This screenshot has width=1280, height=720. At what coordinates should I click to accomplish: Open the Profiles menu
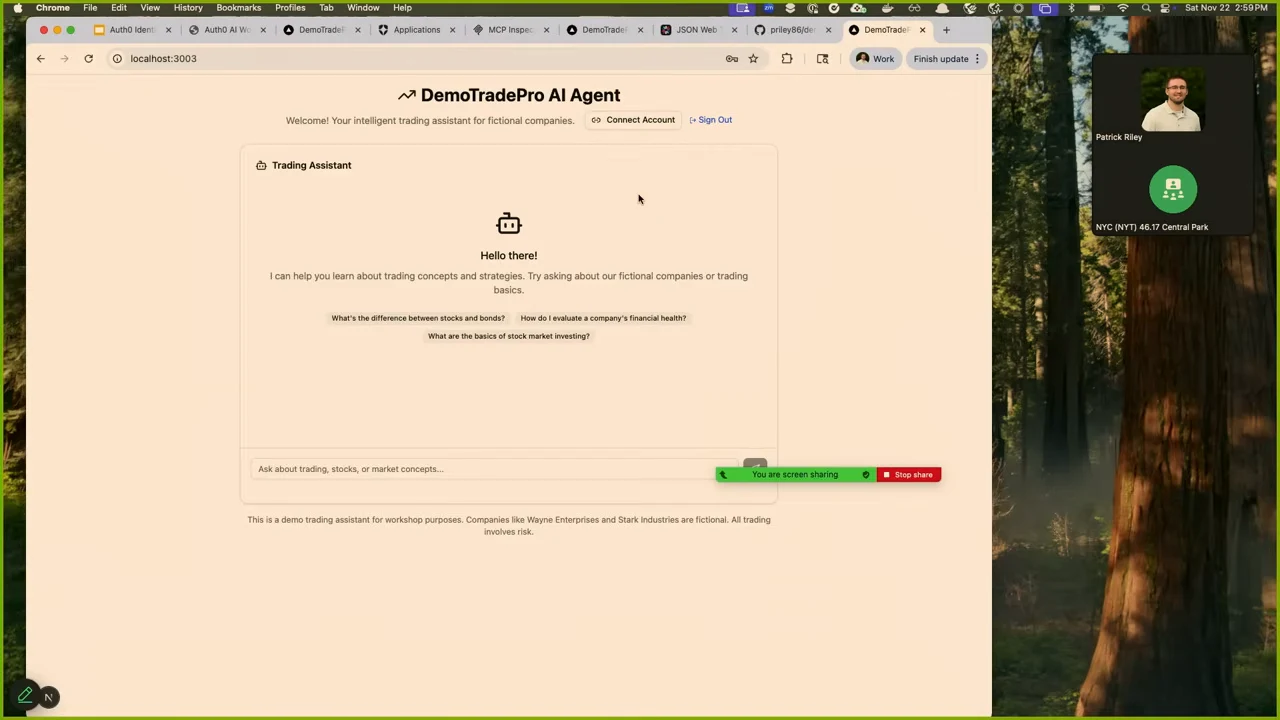click(290, 8)
